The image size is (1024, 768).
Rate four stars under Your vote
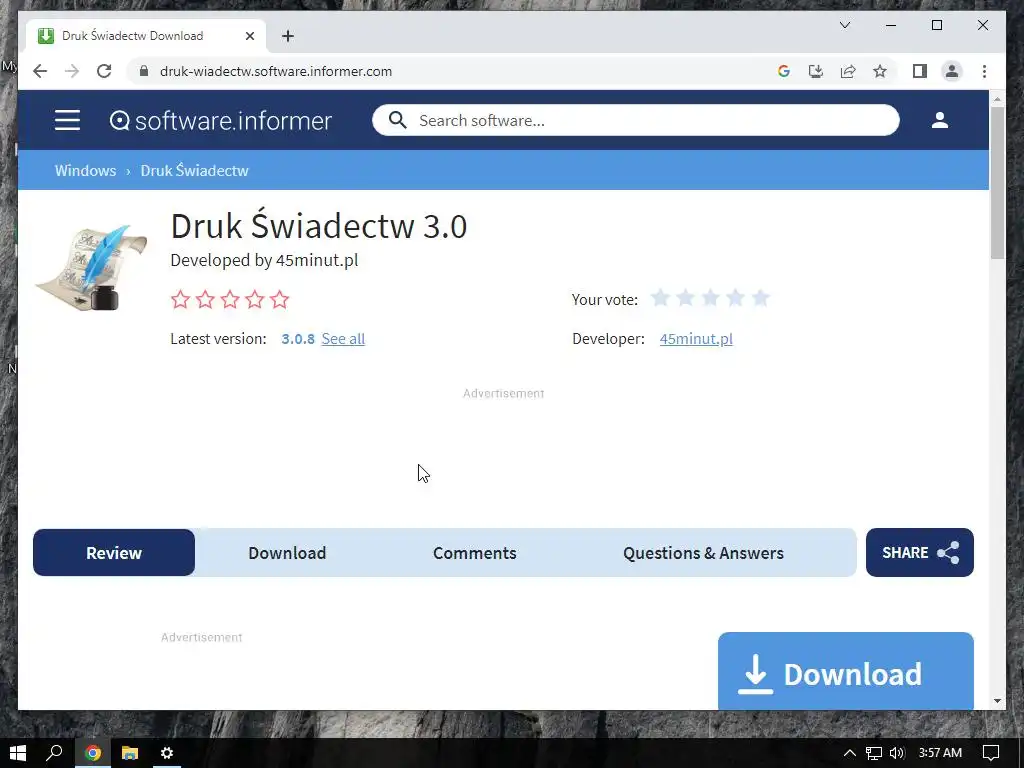pyautogui.click(x=735, y=298)
